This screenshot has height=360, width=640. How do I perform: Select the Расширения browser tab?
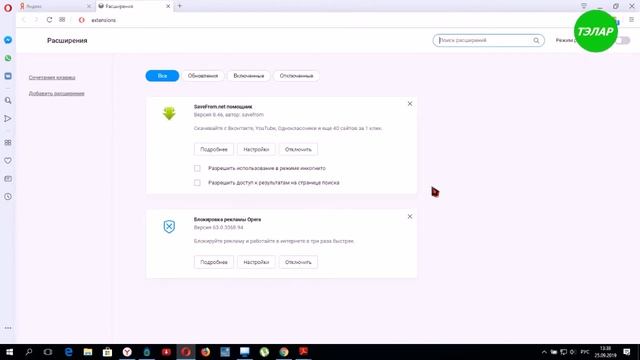134,6
